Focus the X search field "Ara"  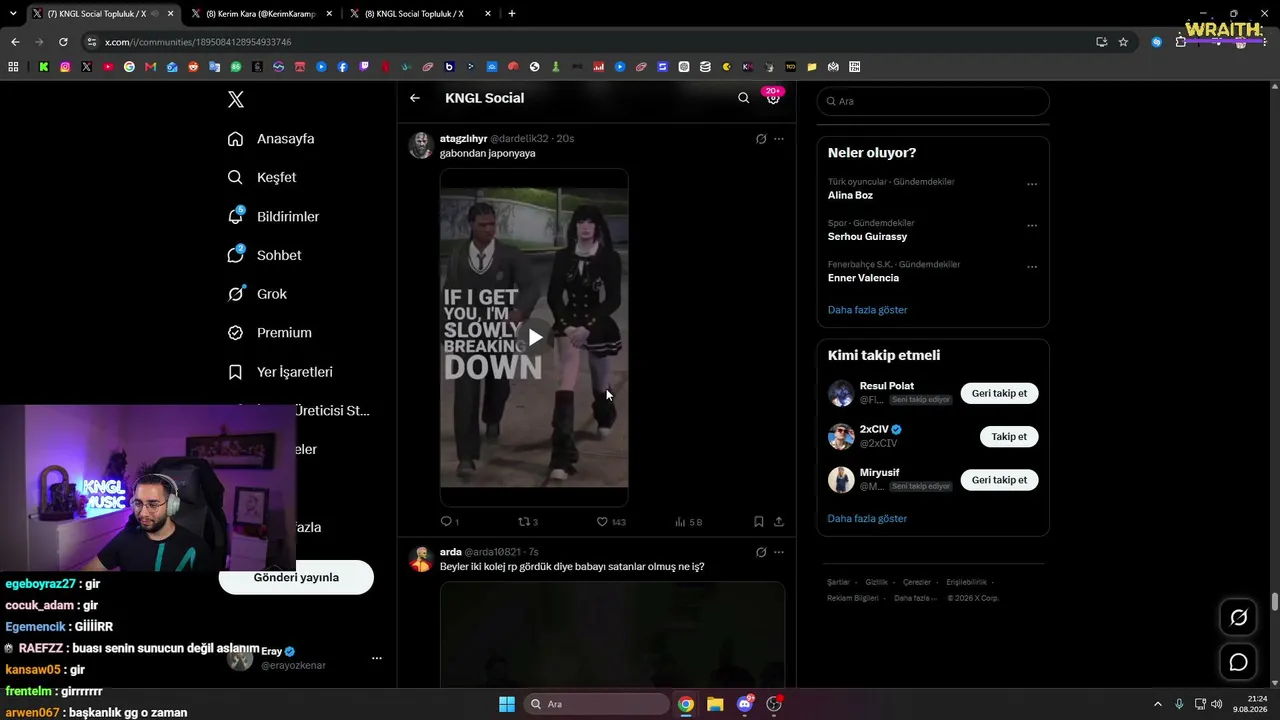[933, 101]
